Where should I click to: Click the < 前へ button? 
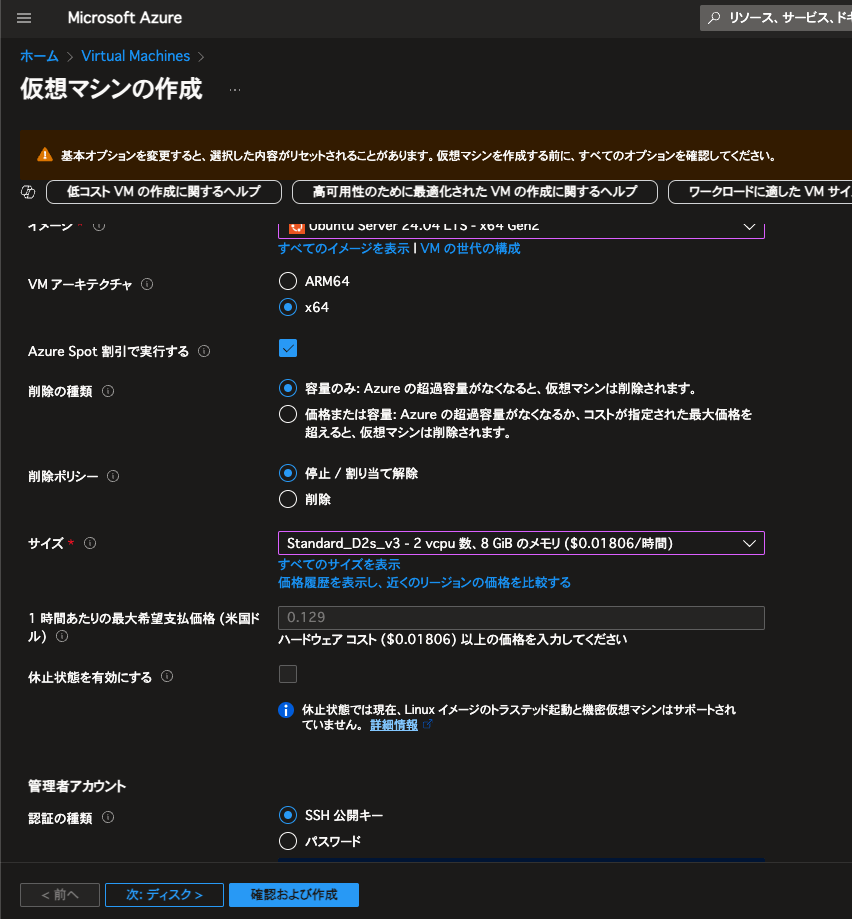60,895
